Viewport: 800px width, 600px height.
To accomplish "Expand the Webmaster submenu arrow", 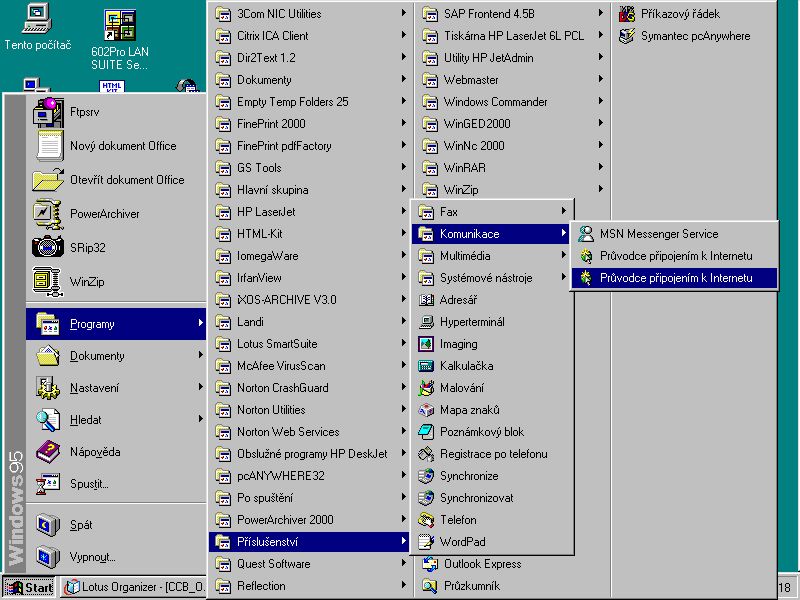I will coord(601,79).
